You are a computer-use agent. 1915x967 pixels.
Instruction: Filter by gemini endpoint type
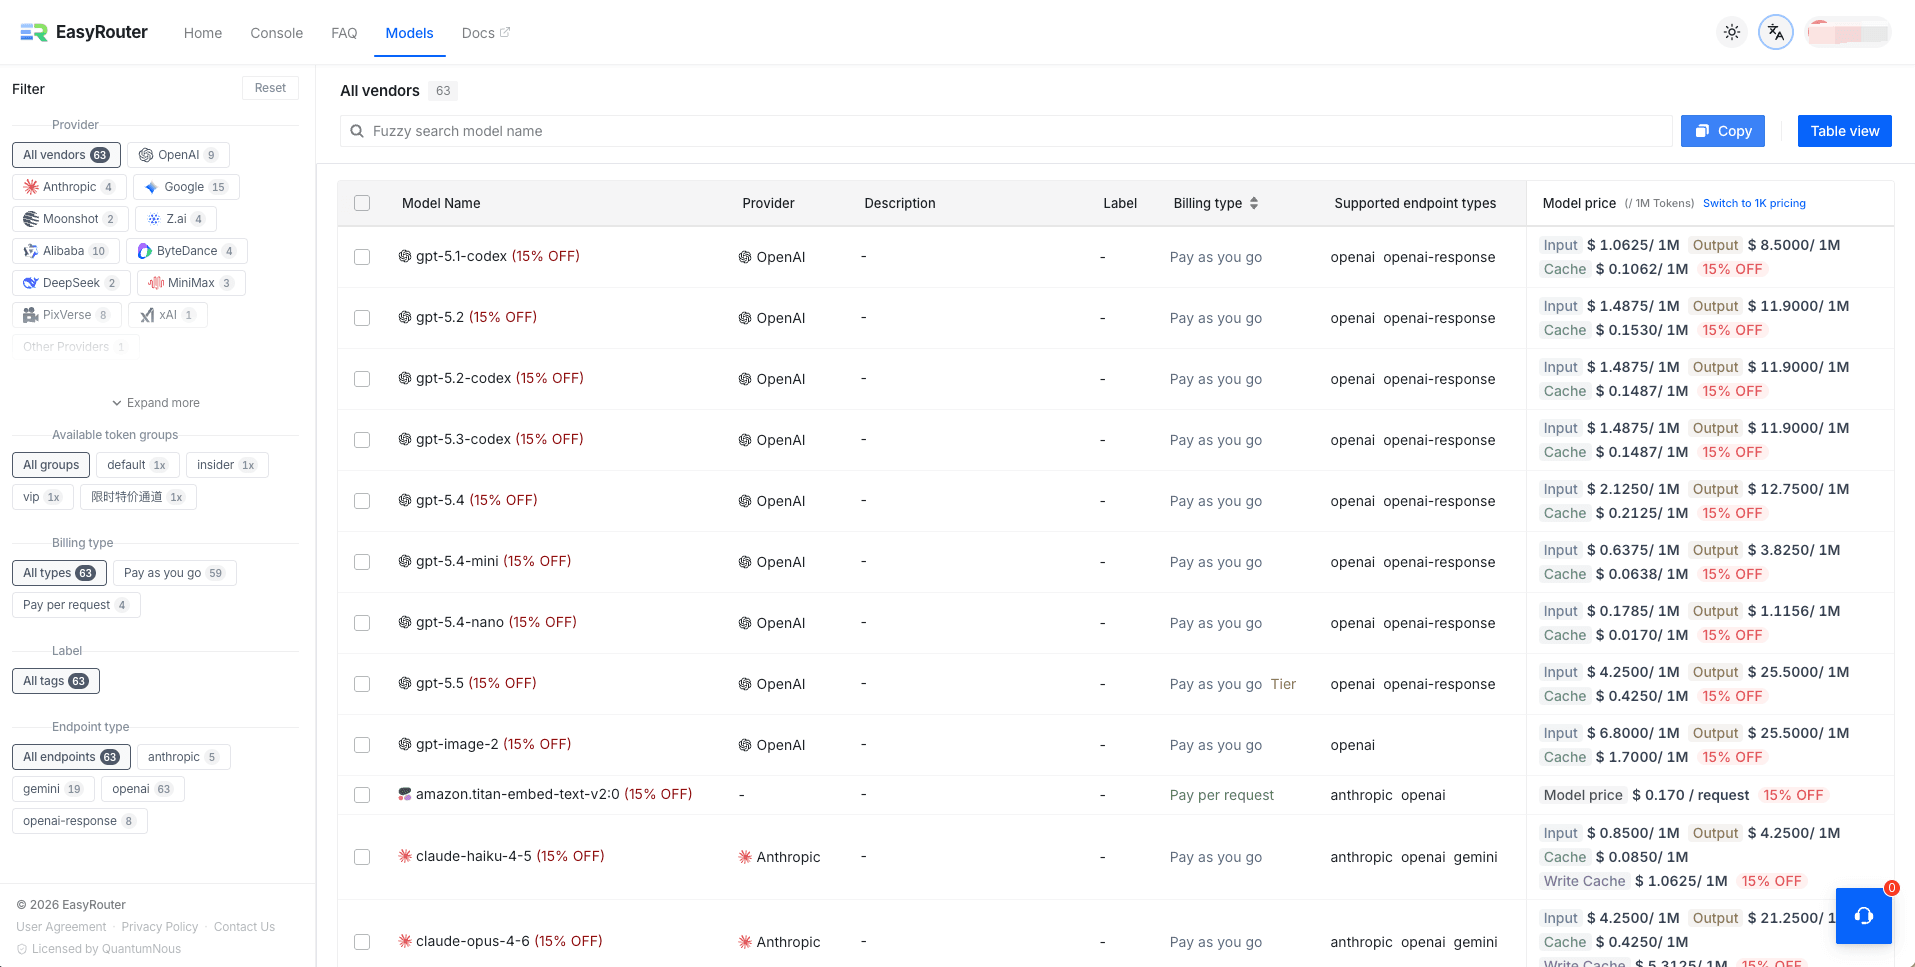(53, 789)
